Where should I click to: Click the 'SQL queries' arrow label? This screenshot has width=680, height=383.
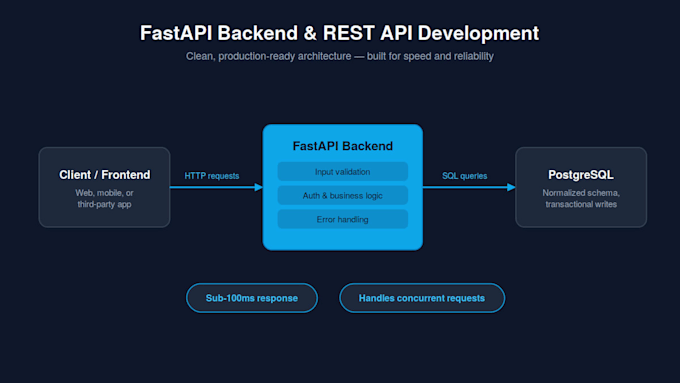464,176
